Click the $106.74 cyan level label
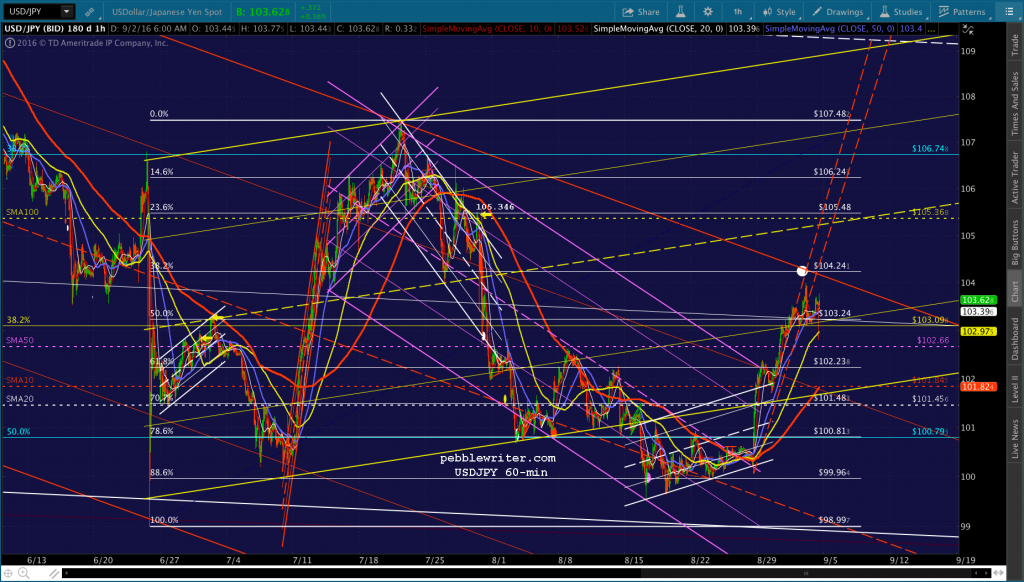 [x=930, y=149]
